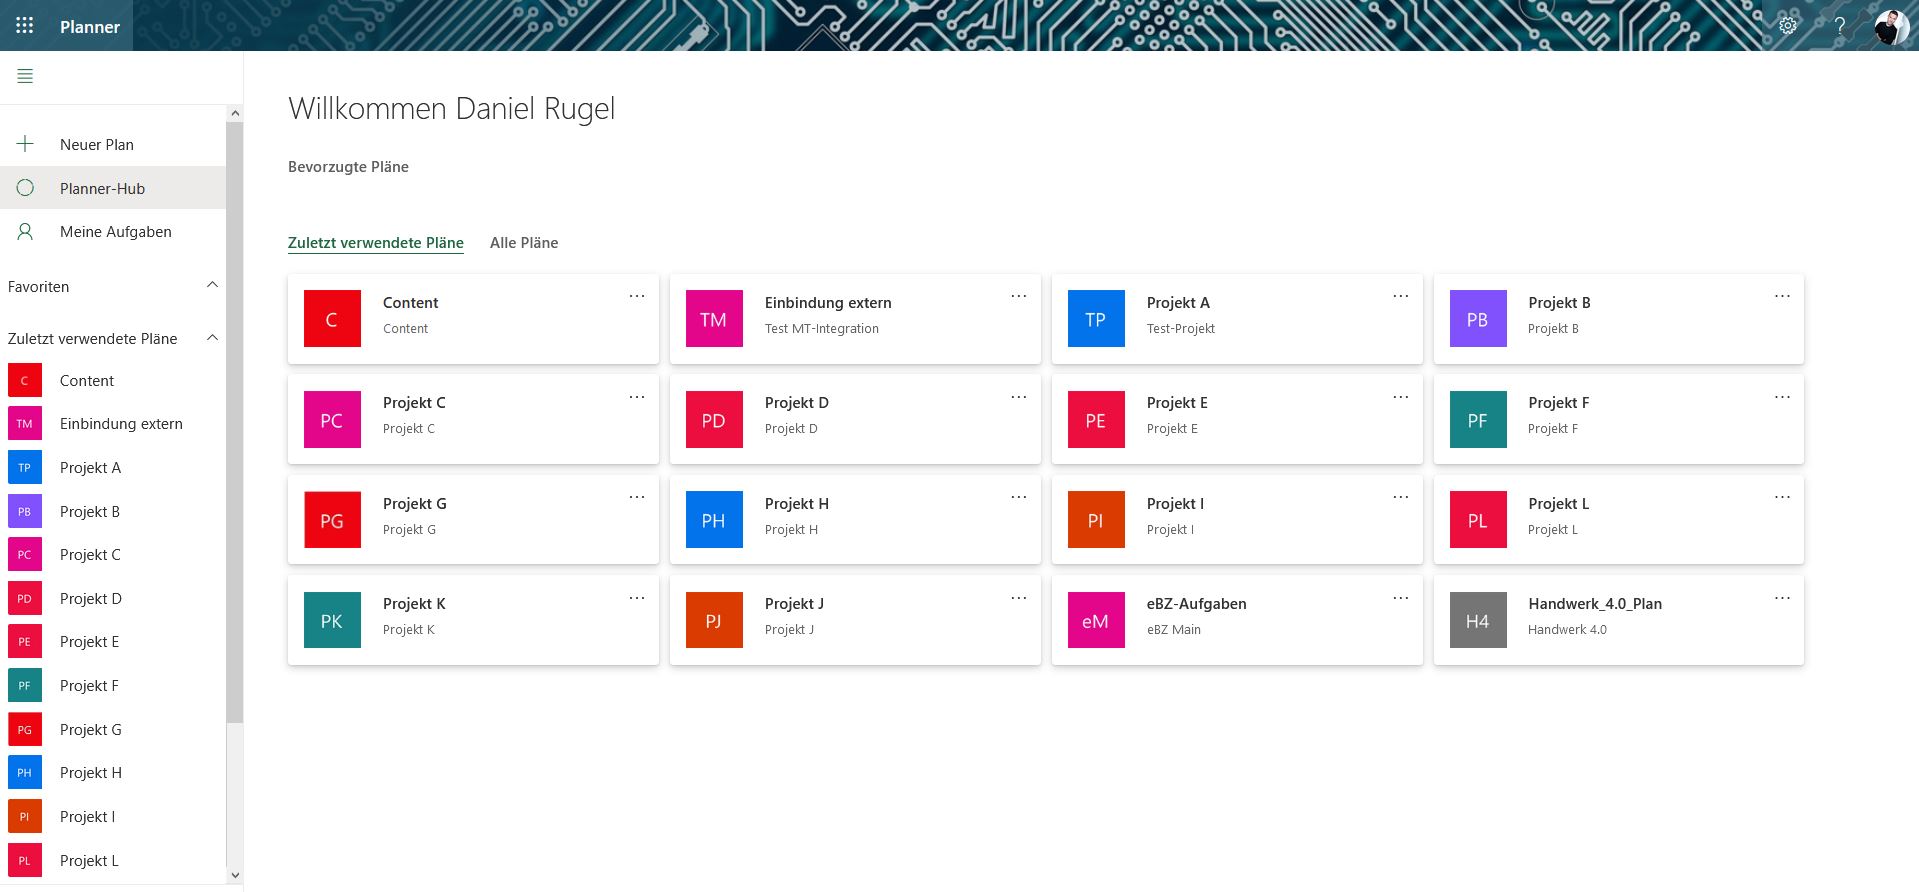Open Einbindung extern in sidebar list
The height and width of the screenshot is (892, 1919).
[x=113, y=424]
